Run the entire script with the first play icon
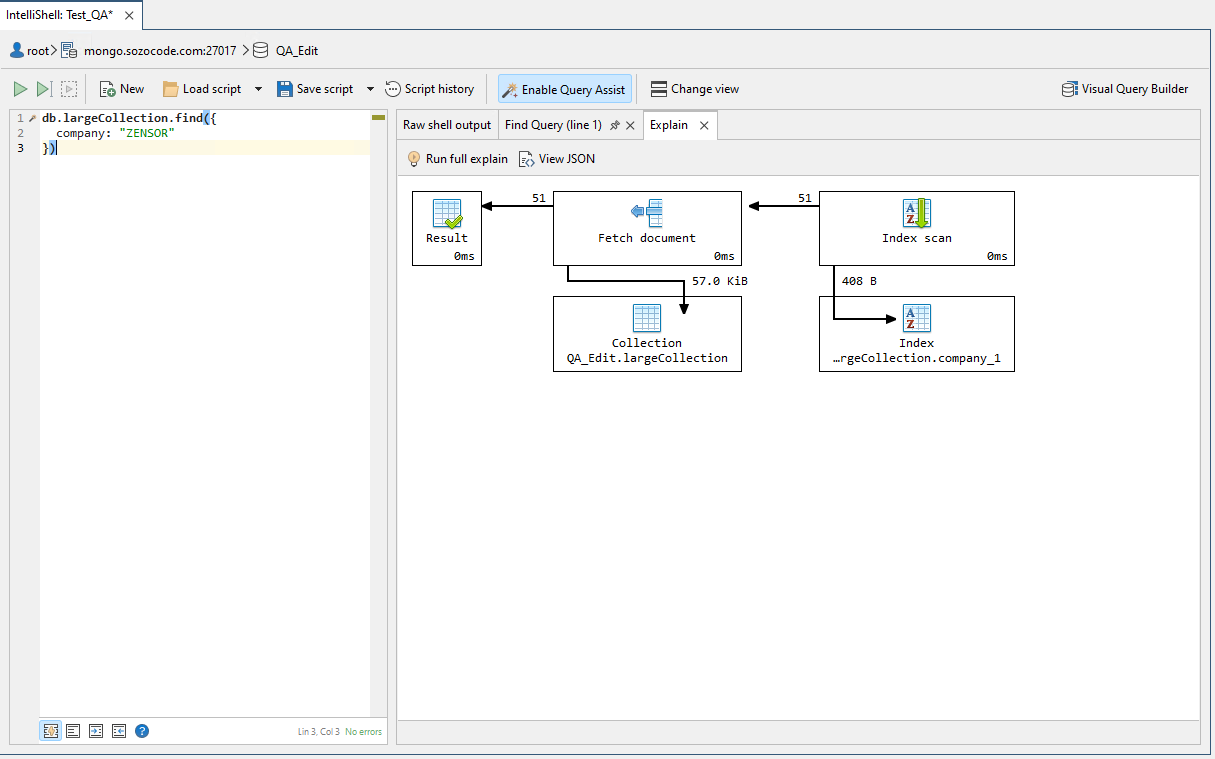 [x=20, y=89]
